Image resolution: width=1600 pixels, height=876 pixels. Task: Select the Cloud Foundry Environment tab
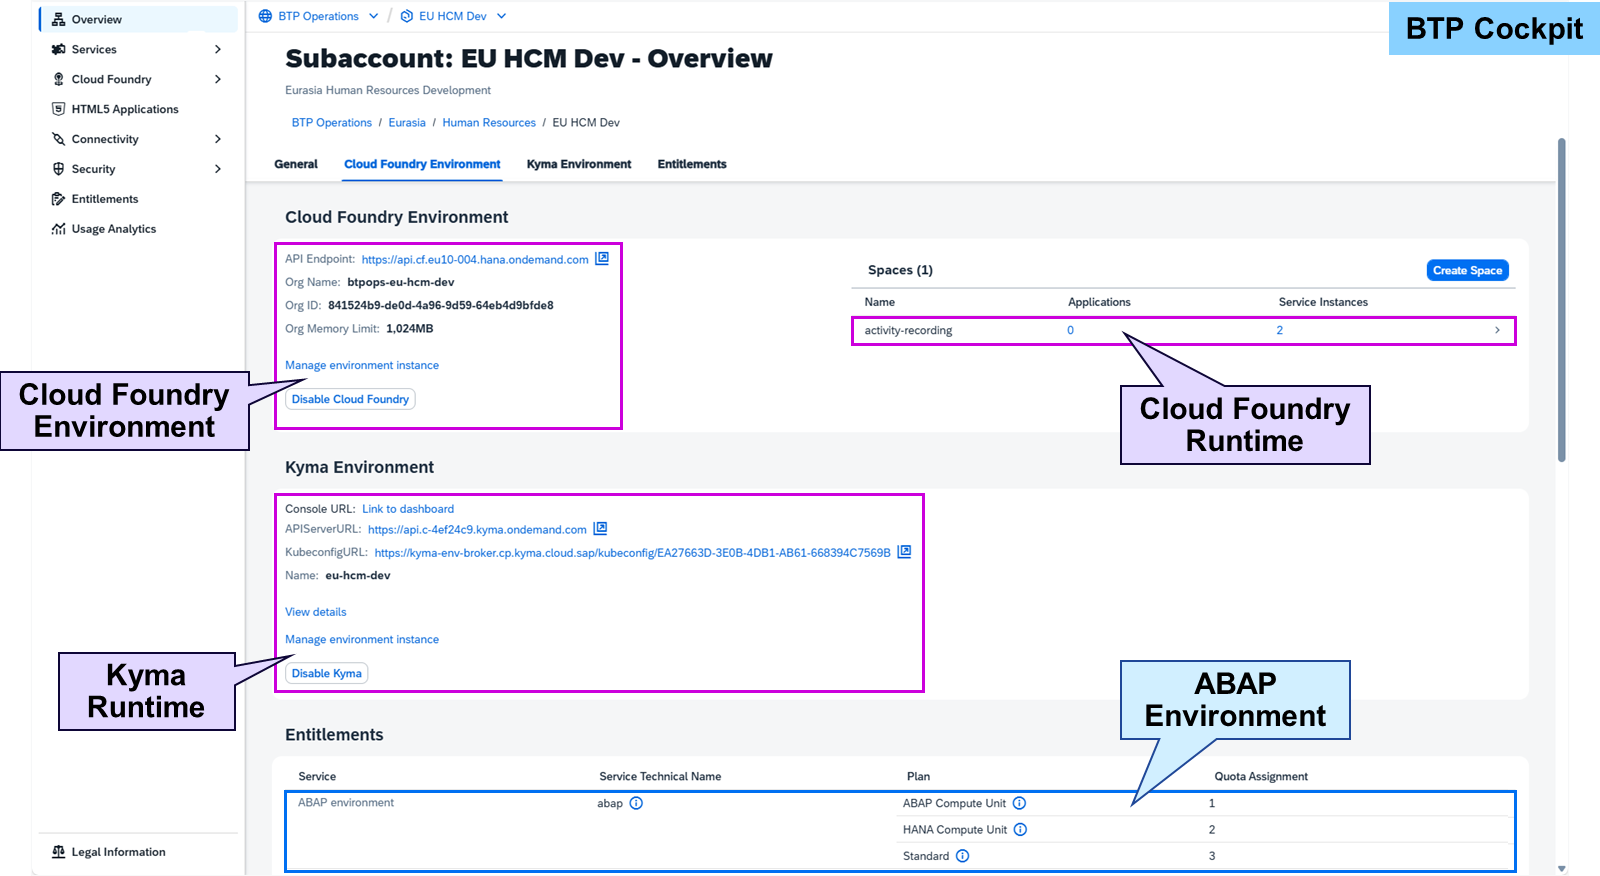click(422, 164)
